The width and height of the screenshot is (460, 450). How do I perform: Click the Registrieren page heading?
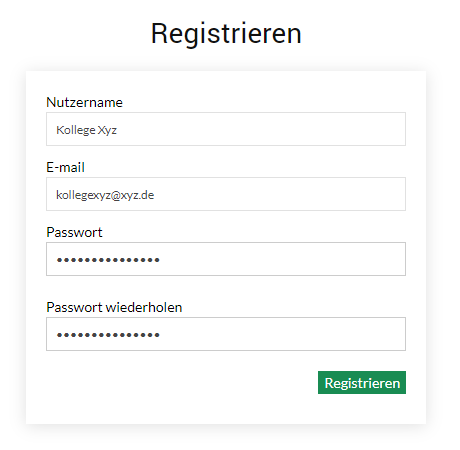(226, 33)
